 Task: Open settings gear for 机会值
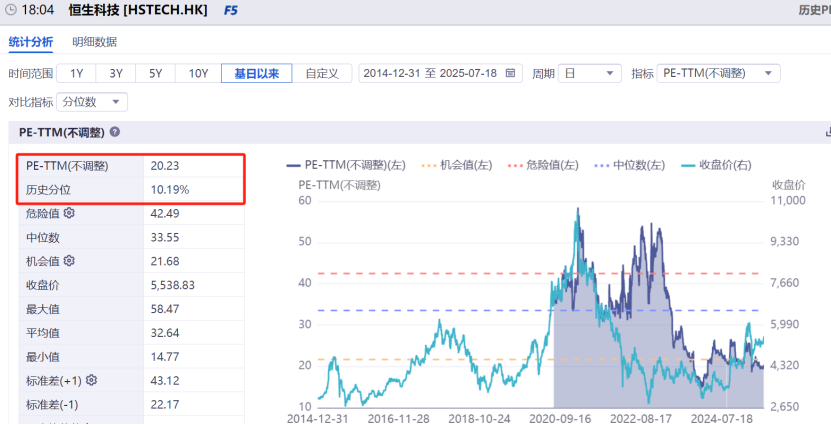pos(69,261)
